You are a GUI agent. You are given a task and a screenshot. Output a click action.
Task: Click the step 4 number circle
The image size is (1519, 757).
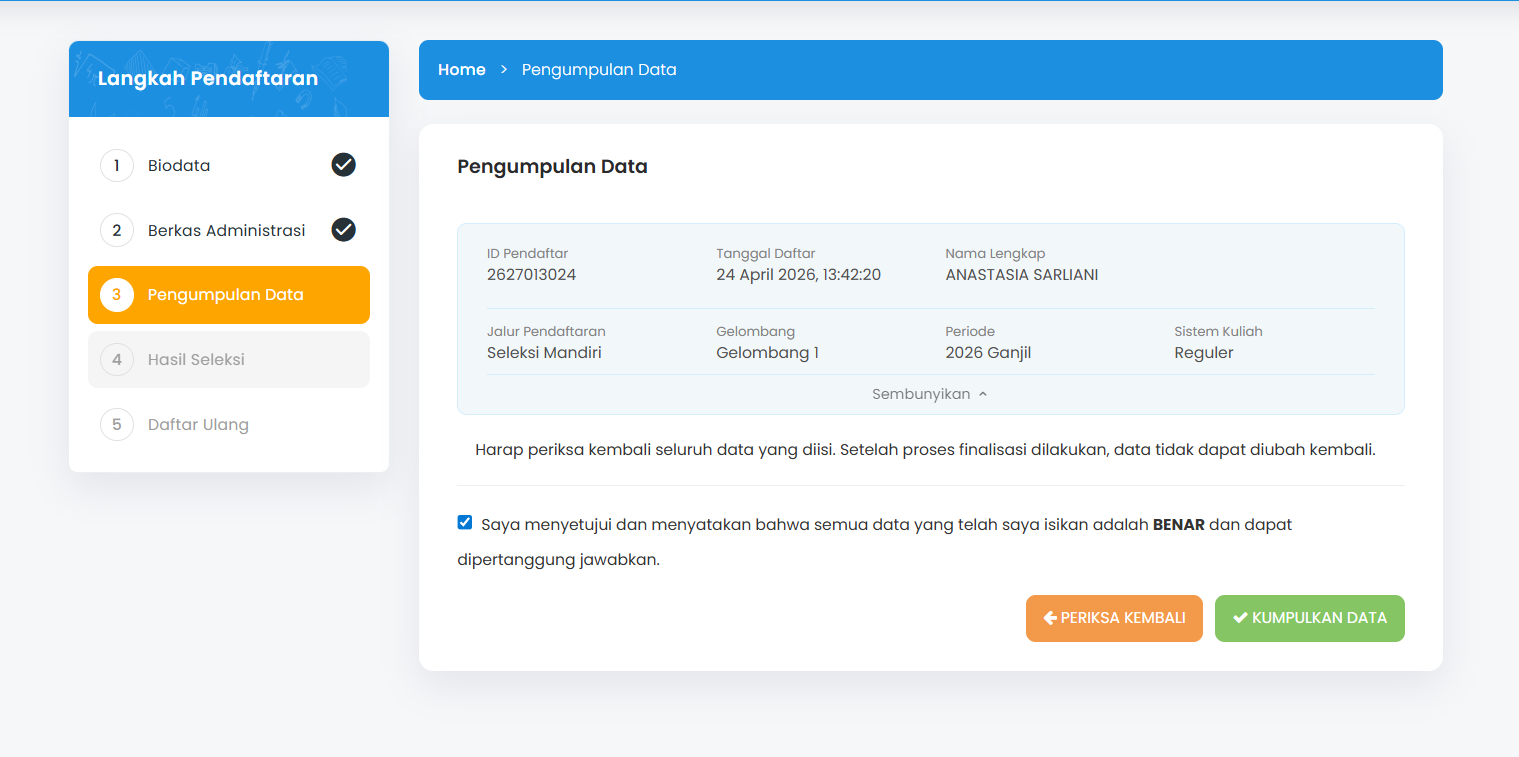click(x=117, y=359)
